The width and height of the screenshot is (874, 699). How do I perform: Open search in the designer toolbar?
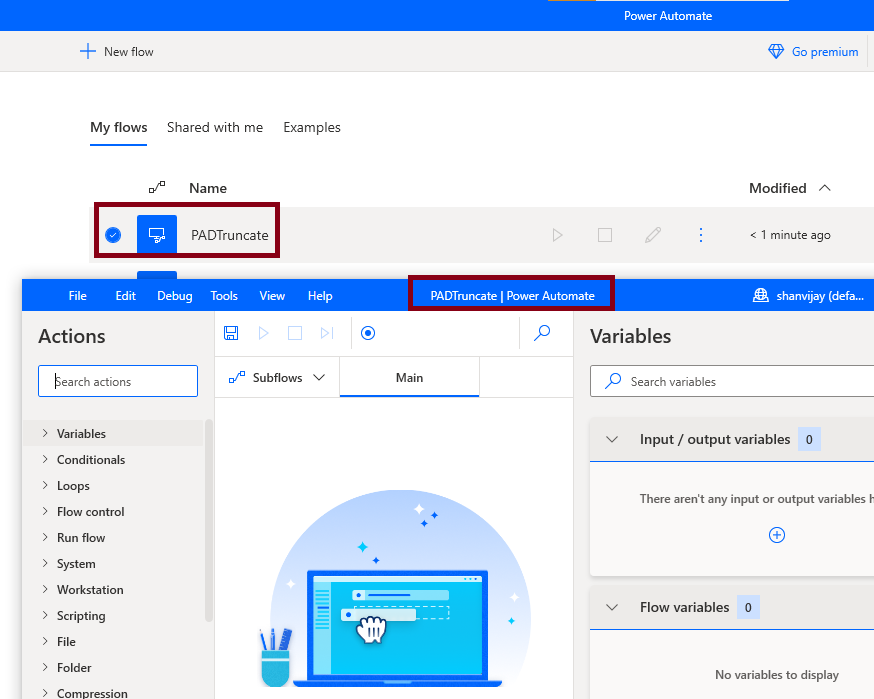tap(542, 333)
